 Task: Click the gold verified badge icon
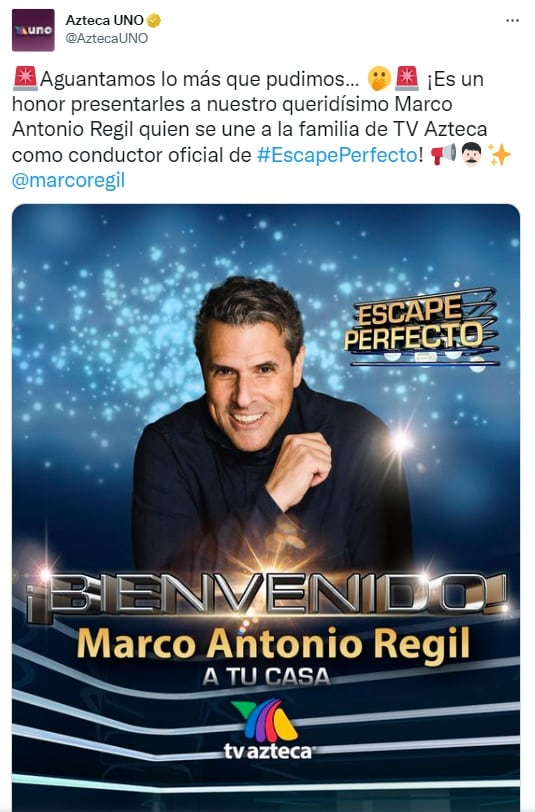[154, 21]
